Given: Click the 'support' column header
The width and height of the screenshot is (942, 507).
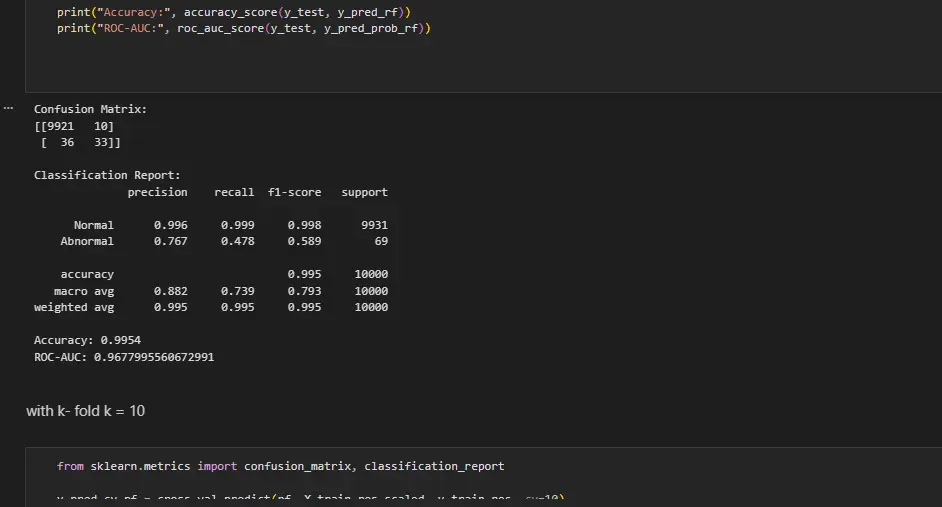Looking at the screenshot, I should 365,192.
